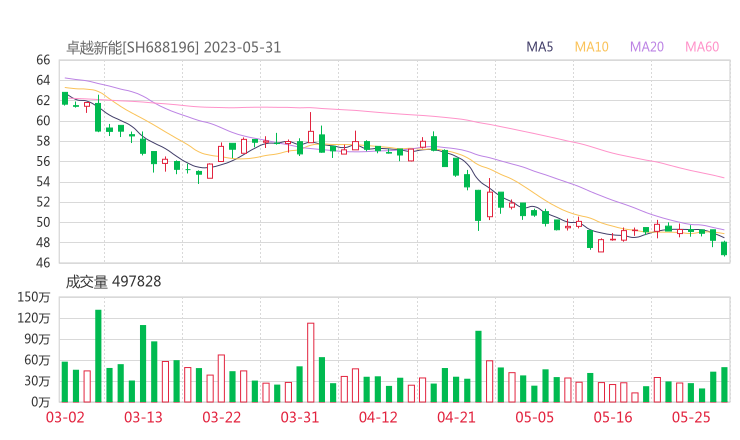The image size is (740, 440).
Task: Click the 90万 volume axis label
Action: point(37,339)
